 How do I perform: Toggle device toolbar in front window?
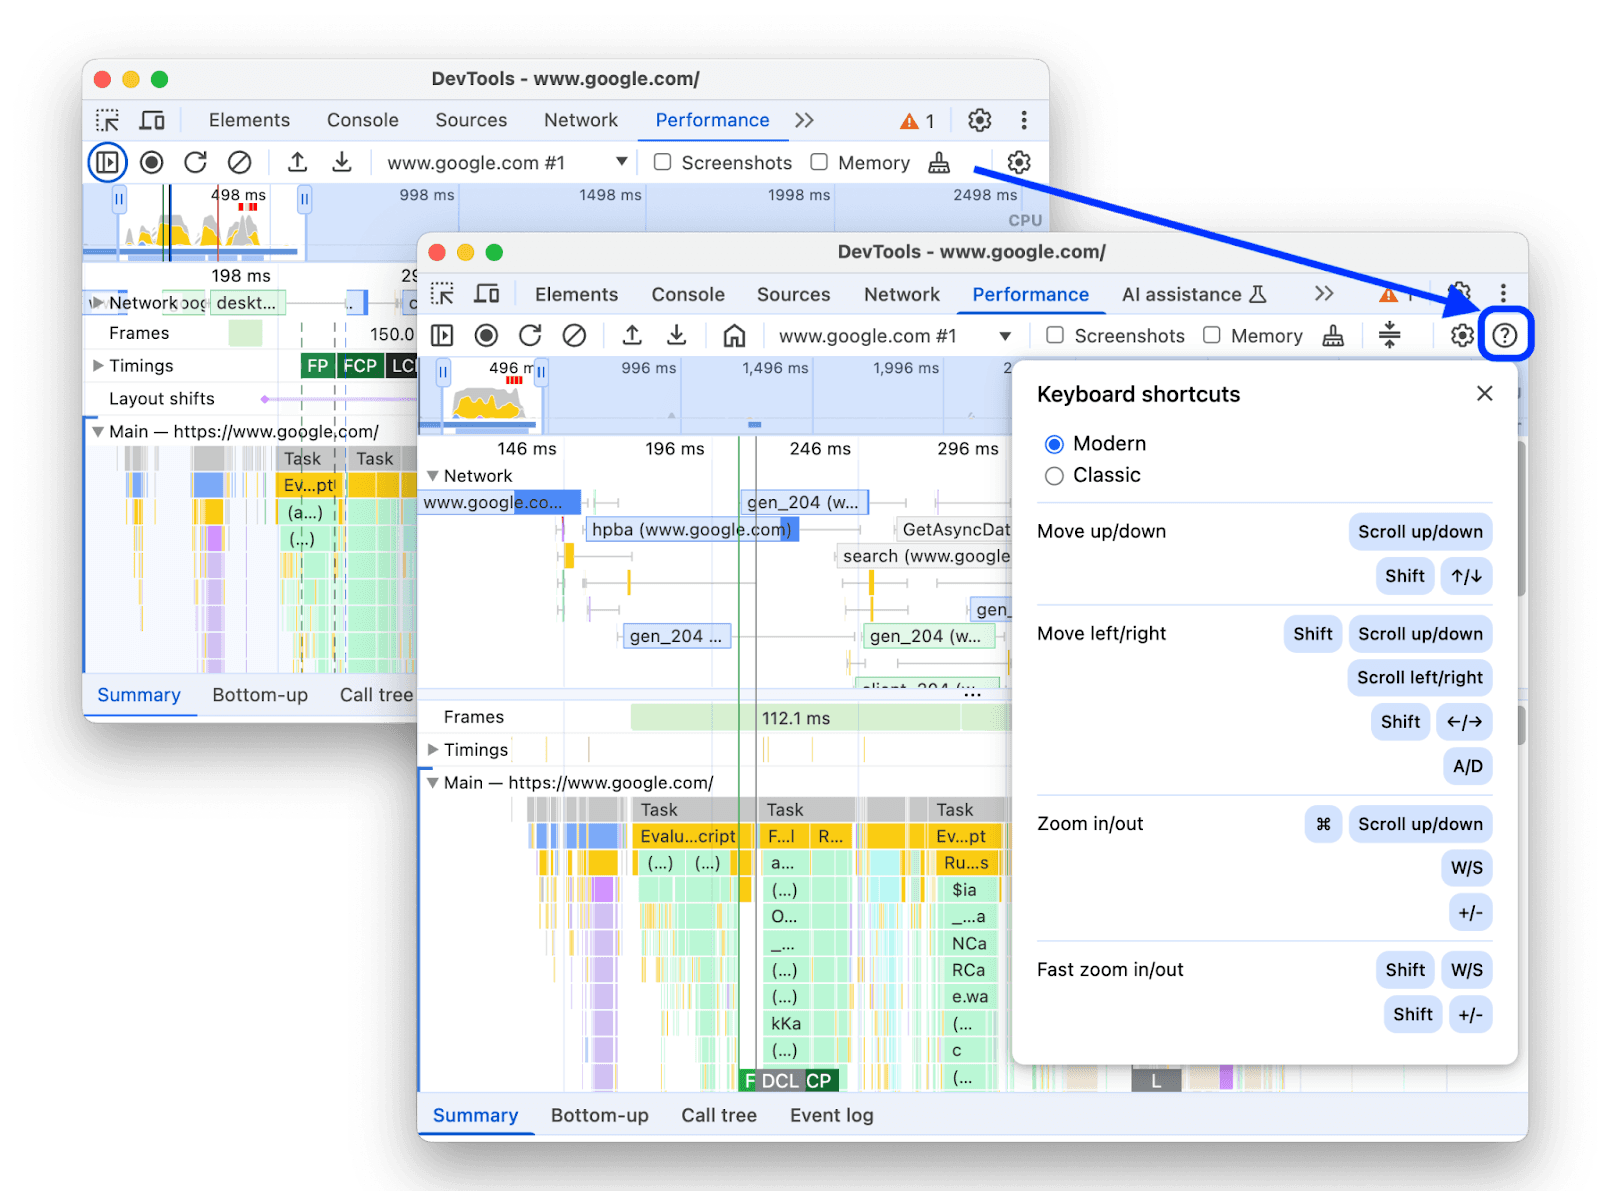click(x=487, y=294)
